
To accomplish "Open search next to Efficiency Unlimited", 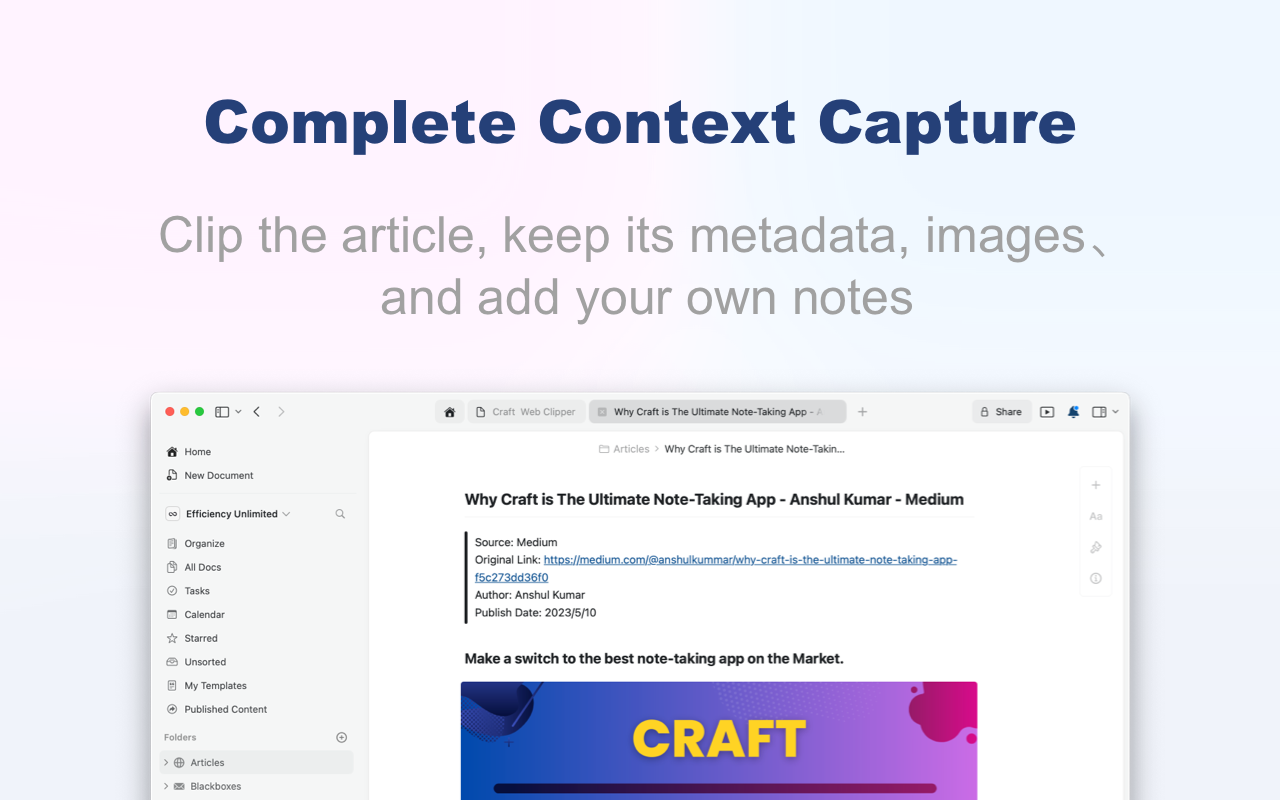I will tap(340, 513).
